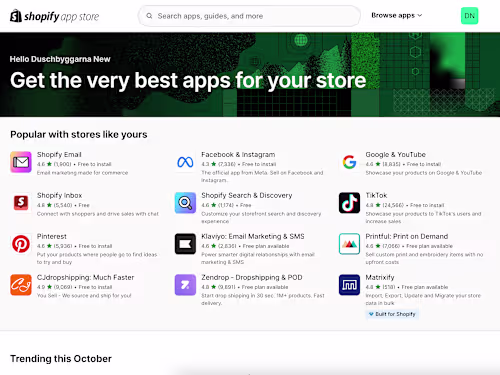Select the Shopify Inbox app icon
Image resolution: width=500 pixels, height=375 pixels.
(x=21, y=203)
